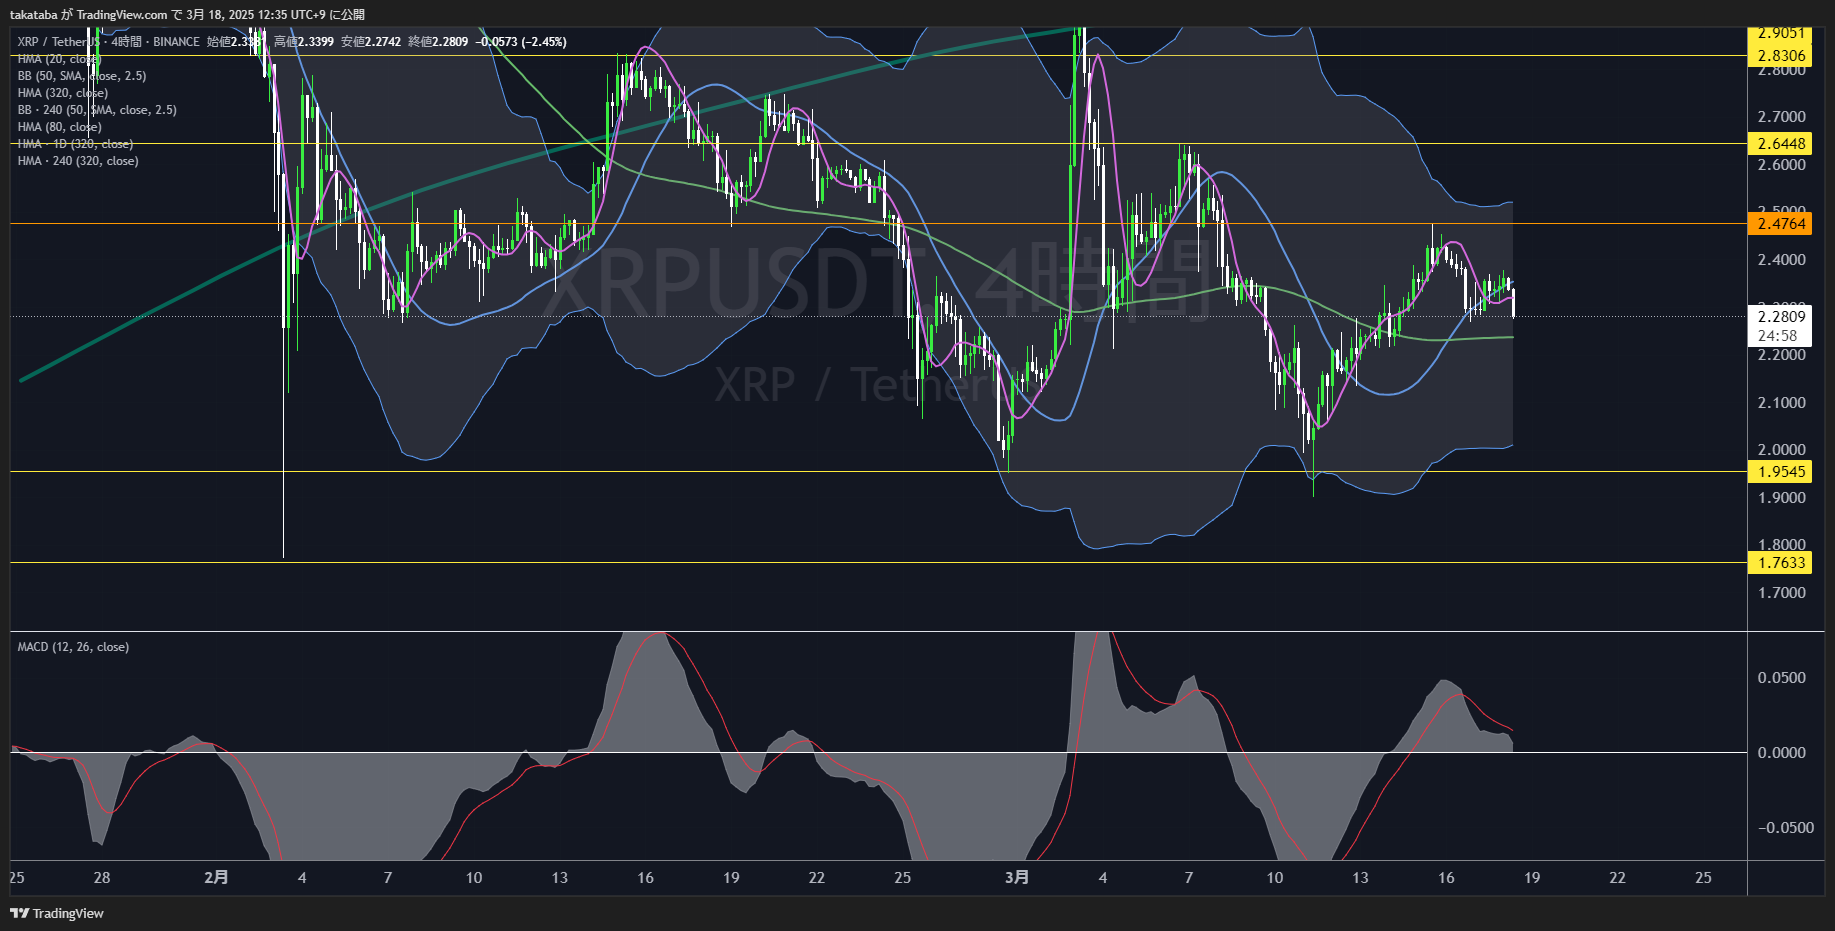This screenshot has height=931, width=1835.
Task: Select the yellow horizontal line at 1.7633
Action: [878, 563]
